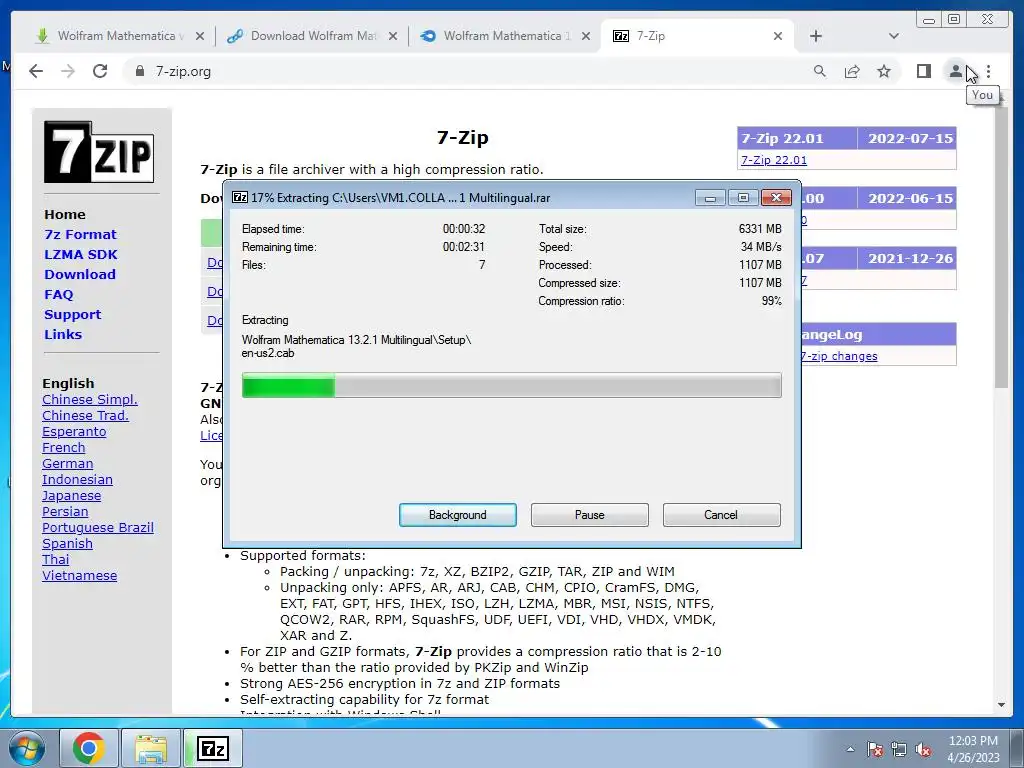The image size is (1024, 768).
Task: Open the Support link in sidebar
Action: pos(72,315)
